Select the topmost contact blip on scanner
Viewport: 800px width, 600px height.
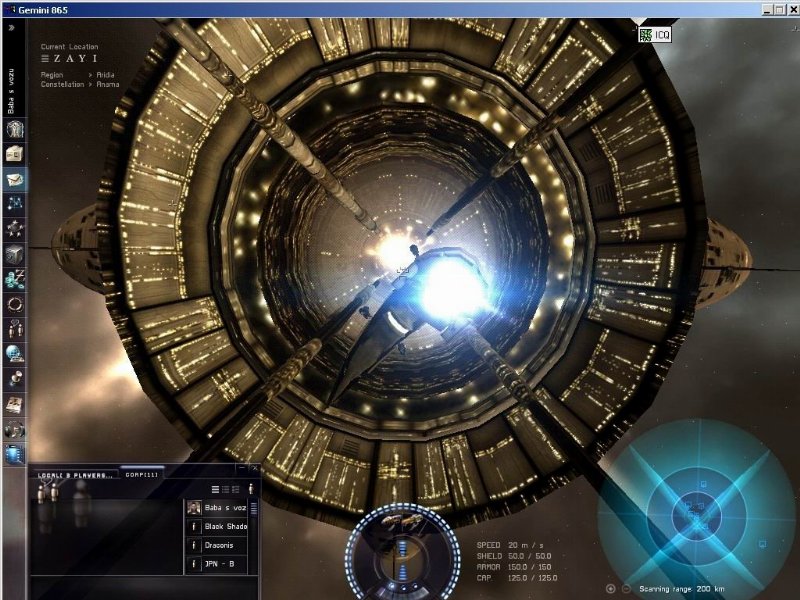pos(703,483)
